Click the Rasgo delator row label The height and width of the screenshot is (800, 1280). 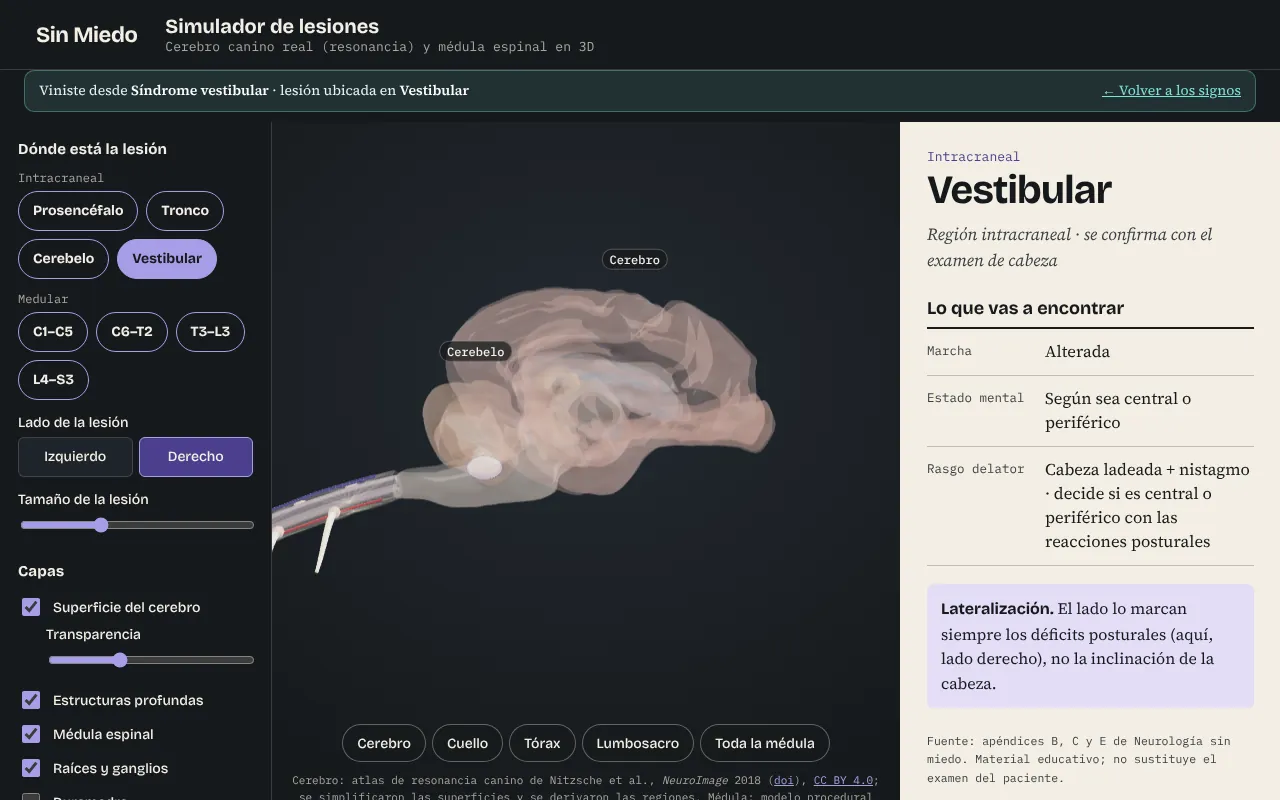pyautogui.click(x=975, y=469)
